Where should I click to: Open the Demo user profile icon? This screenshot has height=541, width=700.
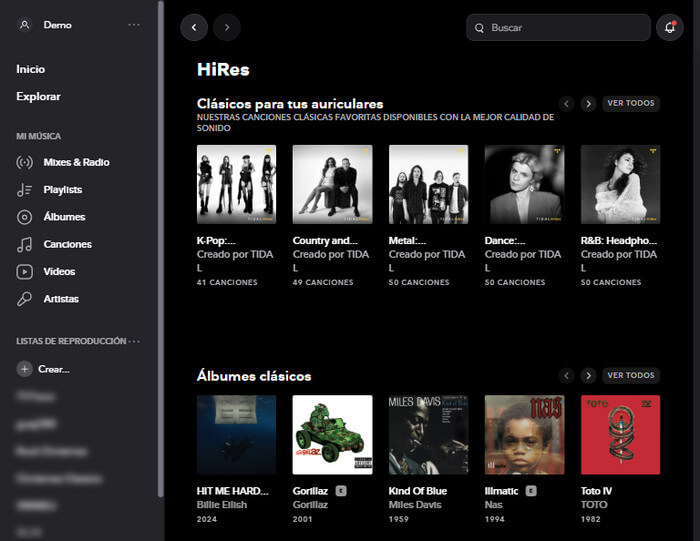[25, 25]
